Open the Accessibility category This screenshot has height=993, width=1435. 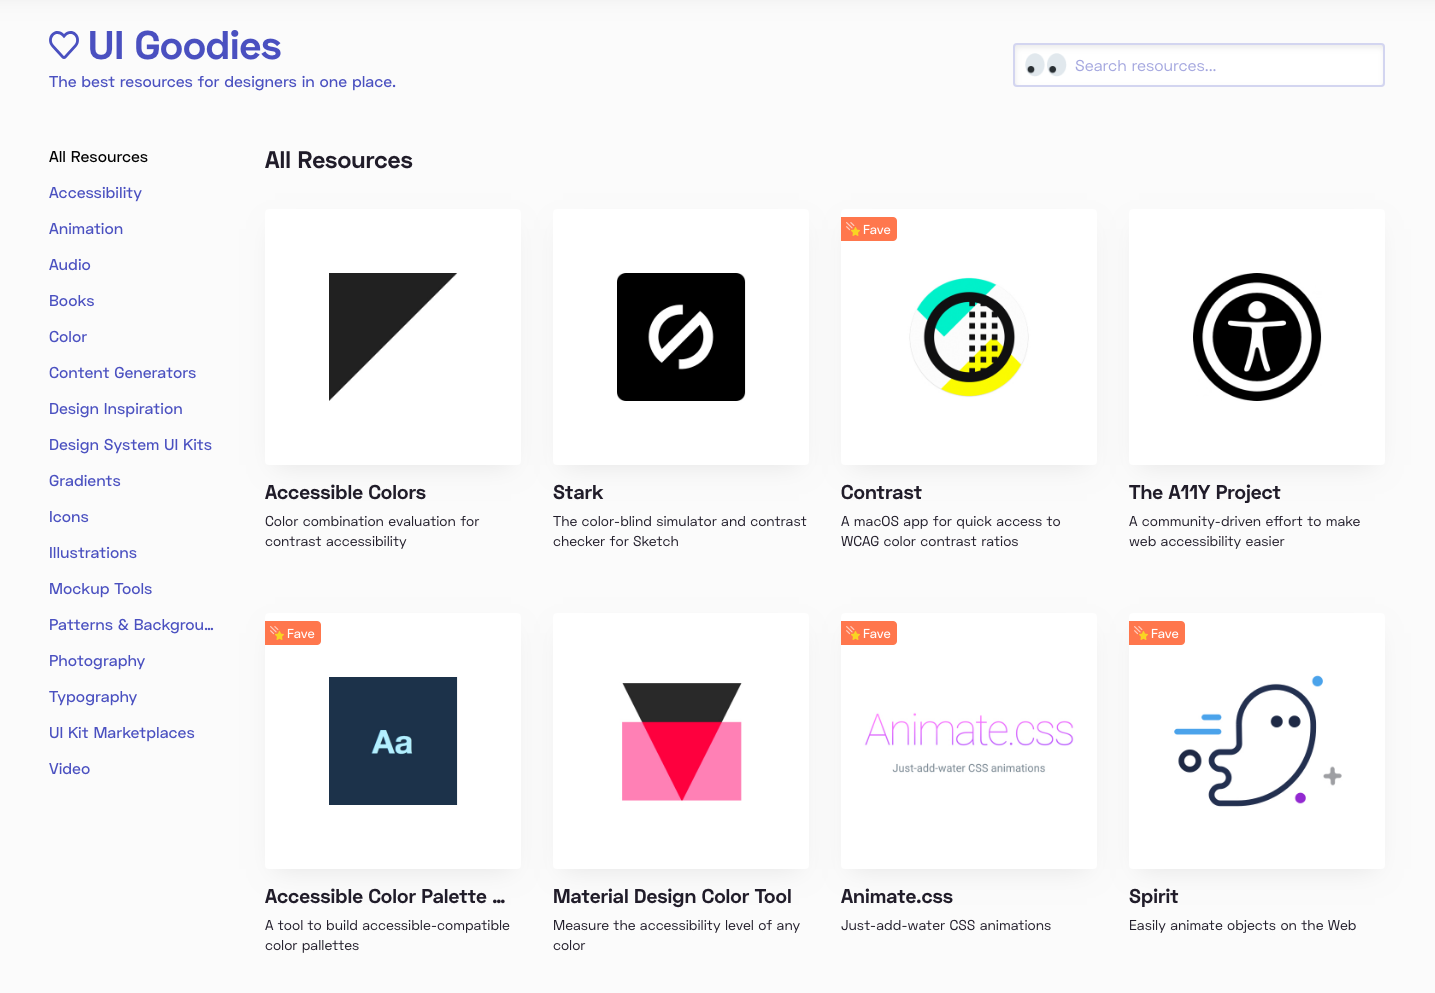[95, 193]
